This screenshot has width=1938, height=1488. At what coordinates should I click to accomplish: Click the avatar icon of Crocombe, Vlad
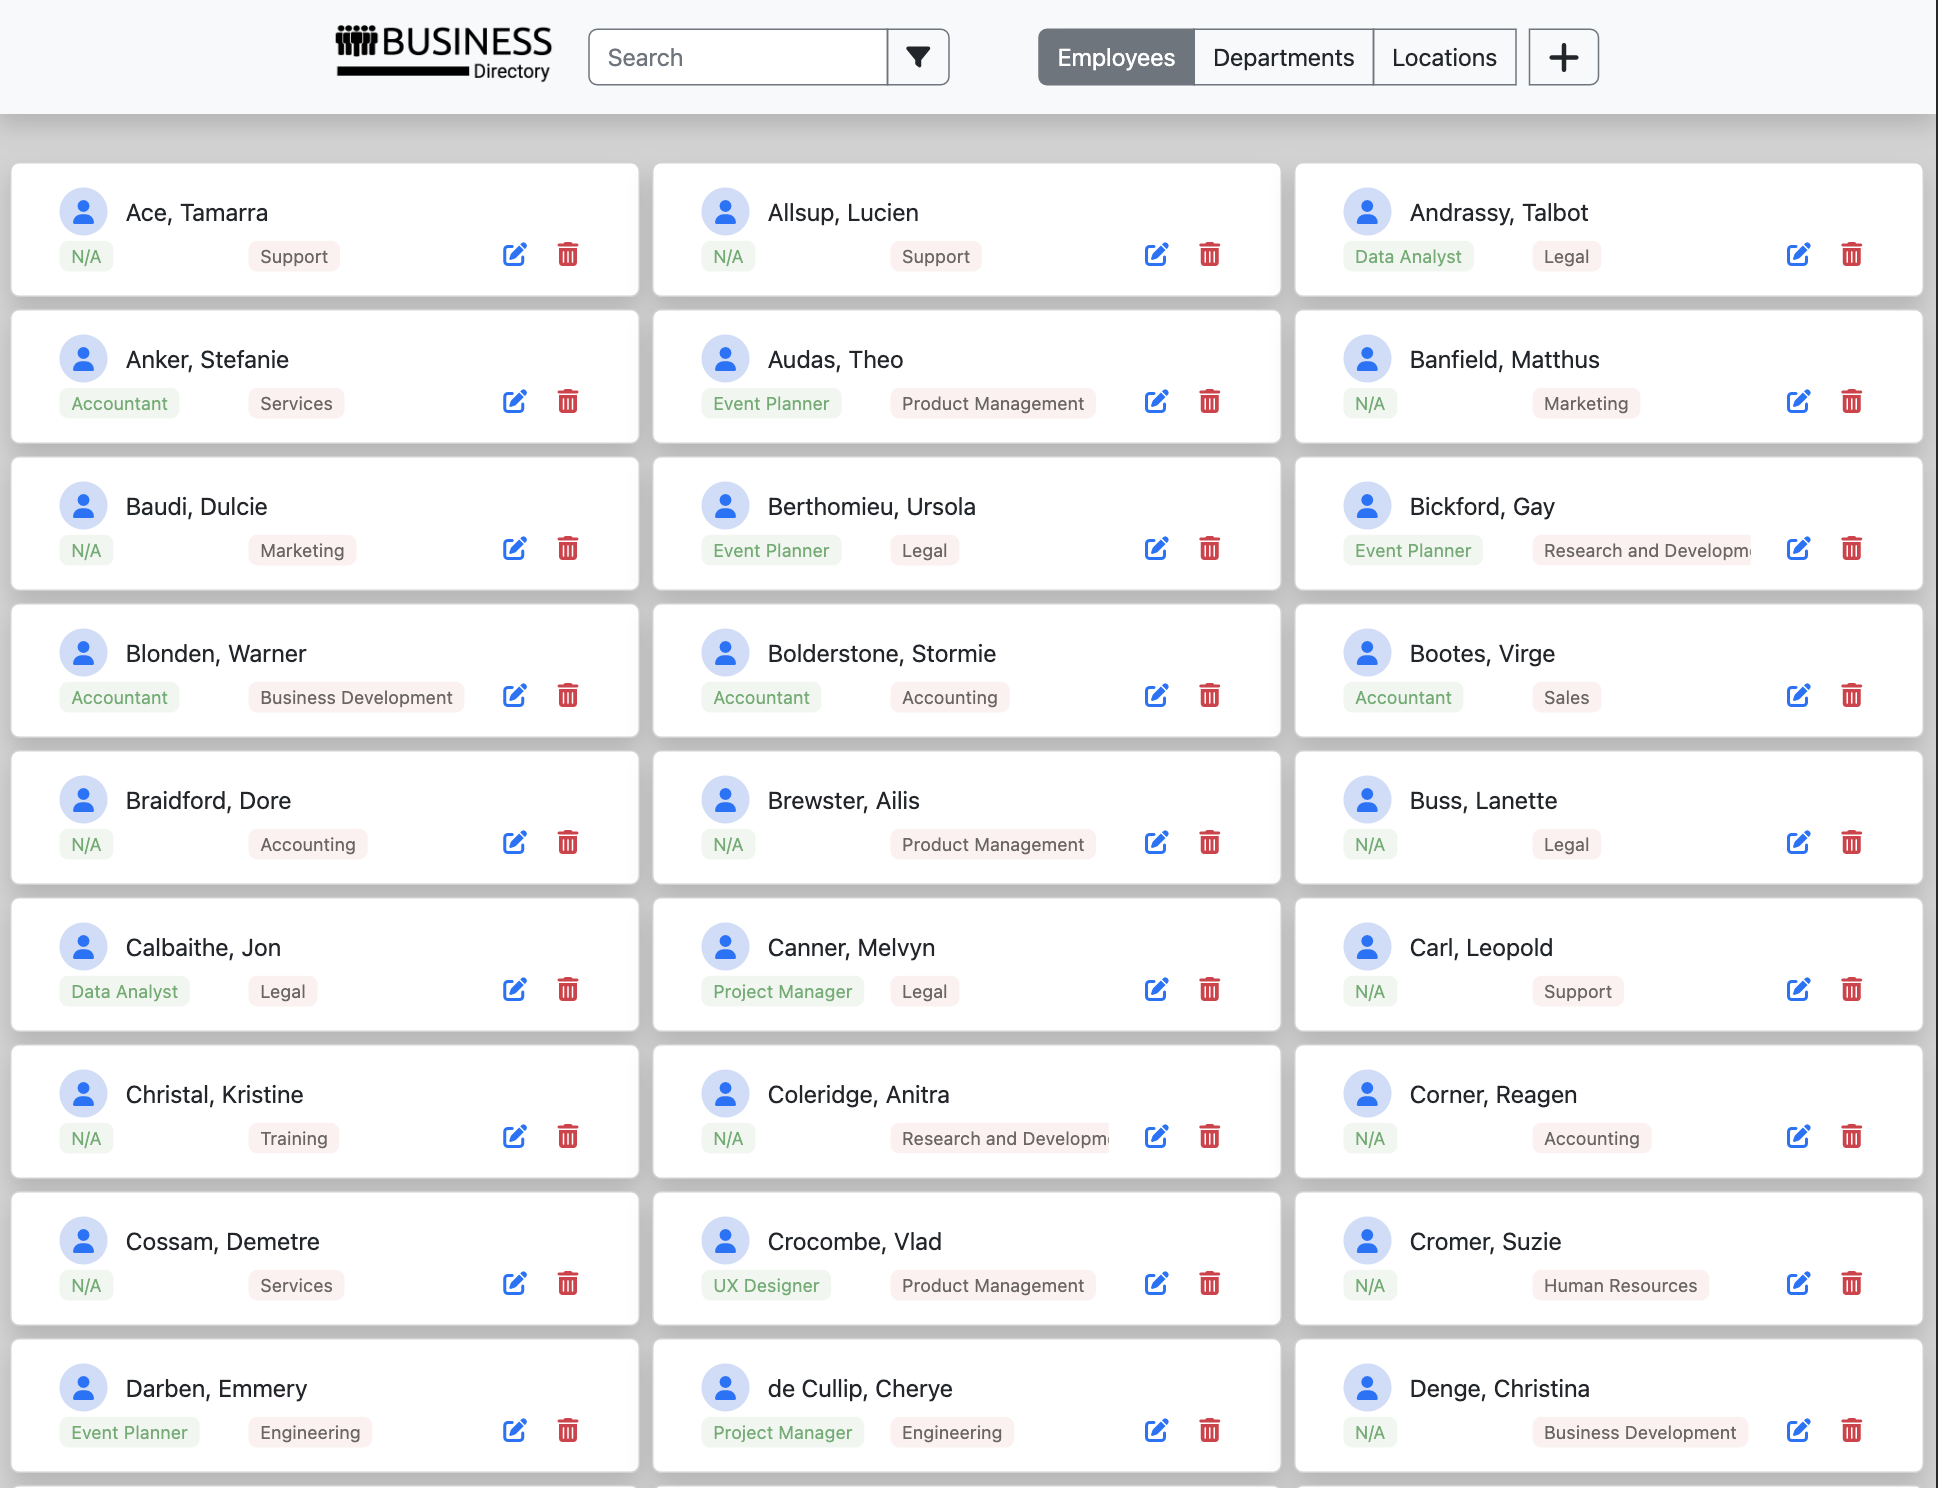click(x=725, y=1241)
